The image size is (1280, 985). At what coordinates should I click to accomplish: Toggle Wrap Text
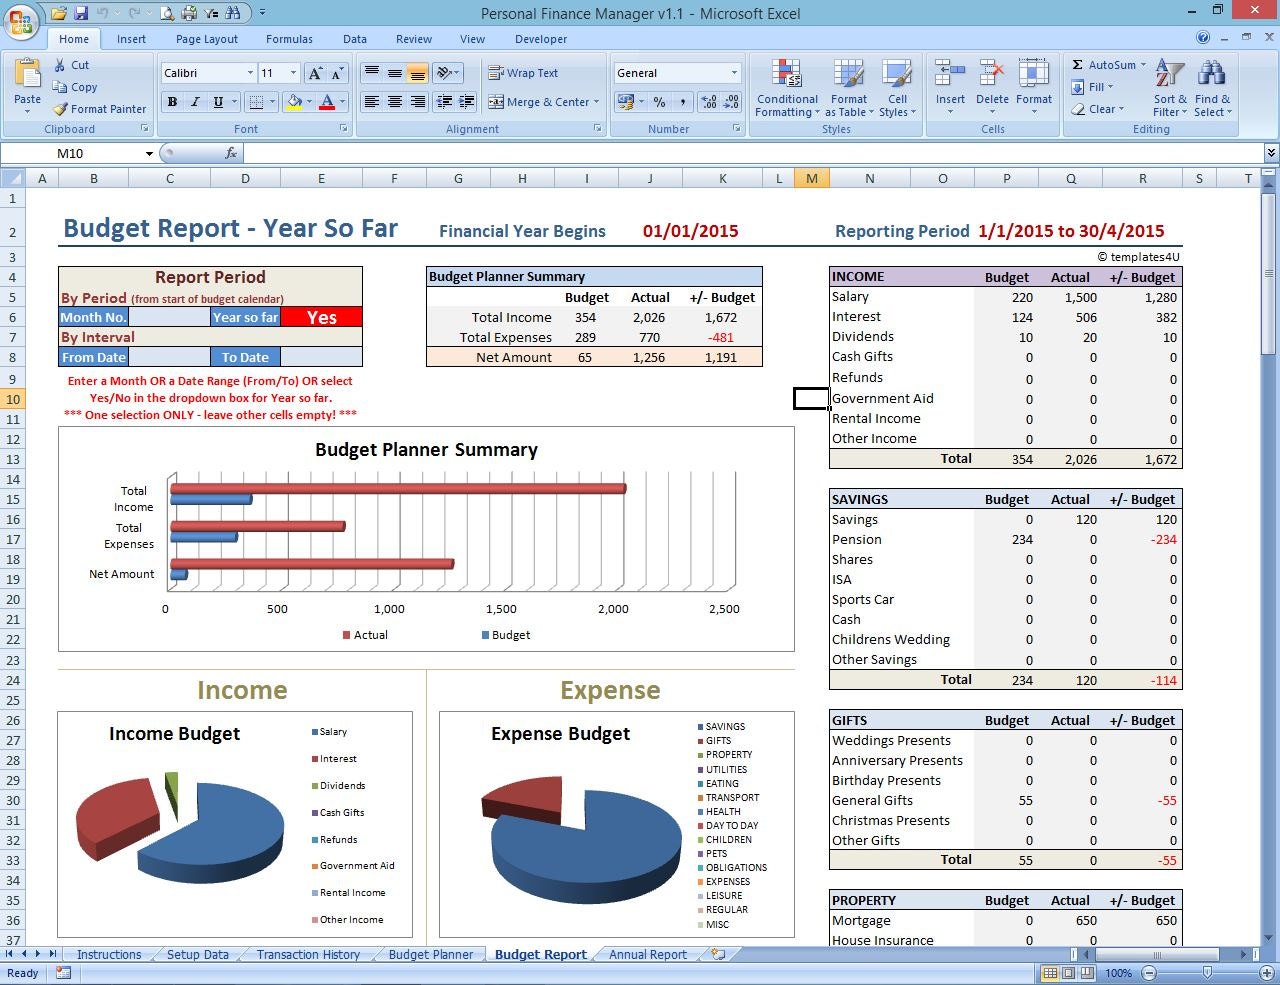pos(523,73)
